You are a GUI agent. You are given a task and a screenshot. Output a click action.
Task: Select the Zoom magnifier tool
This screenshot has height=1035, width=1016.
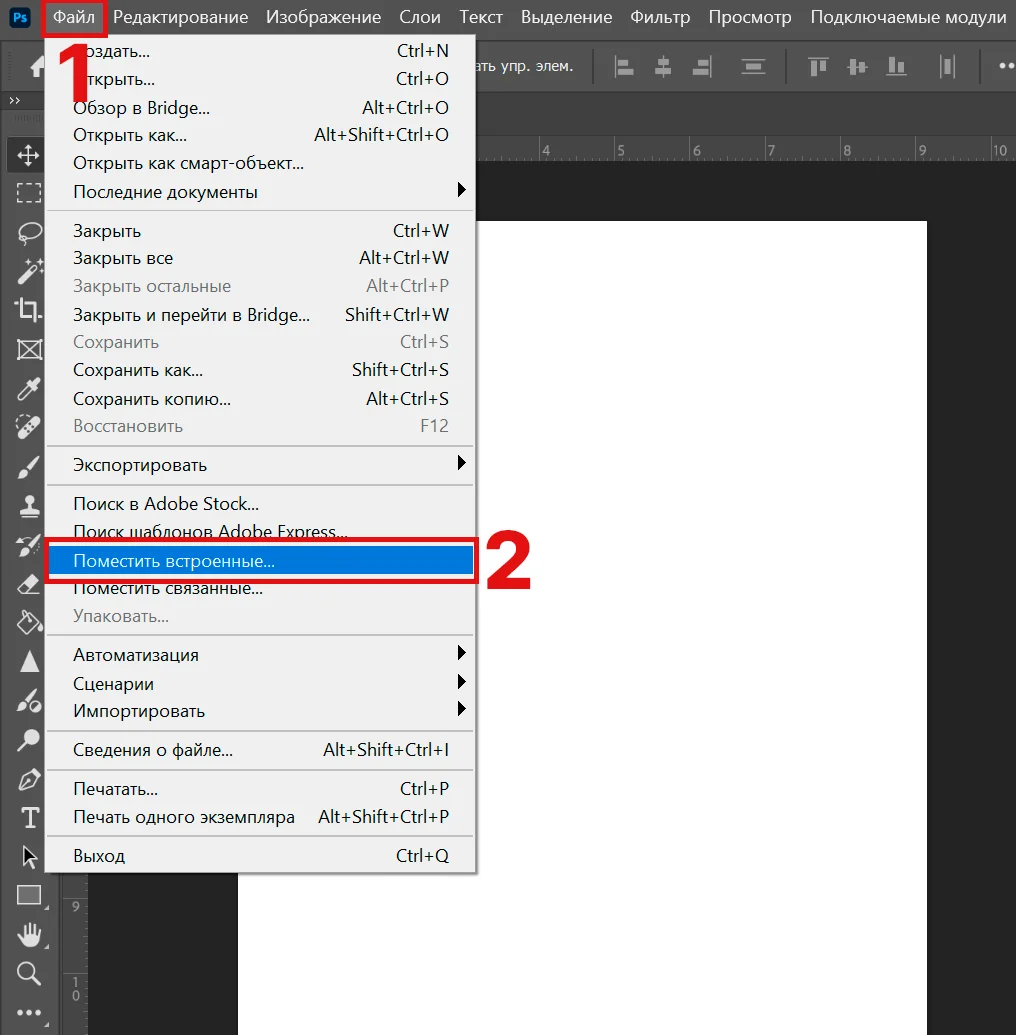(x=28, y=973)
